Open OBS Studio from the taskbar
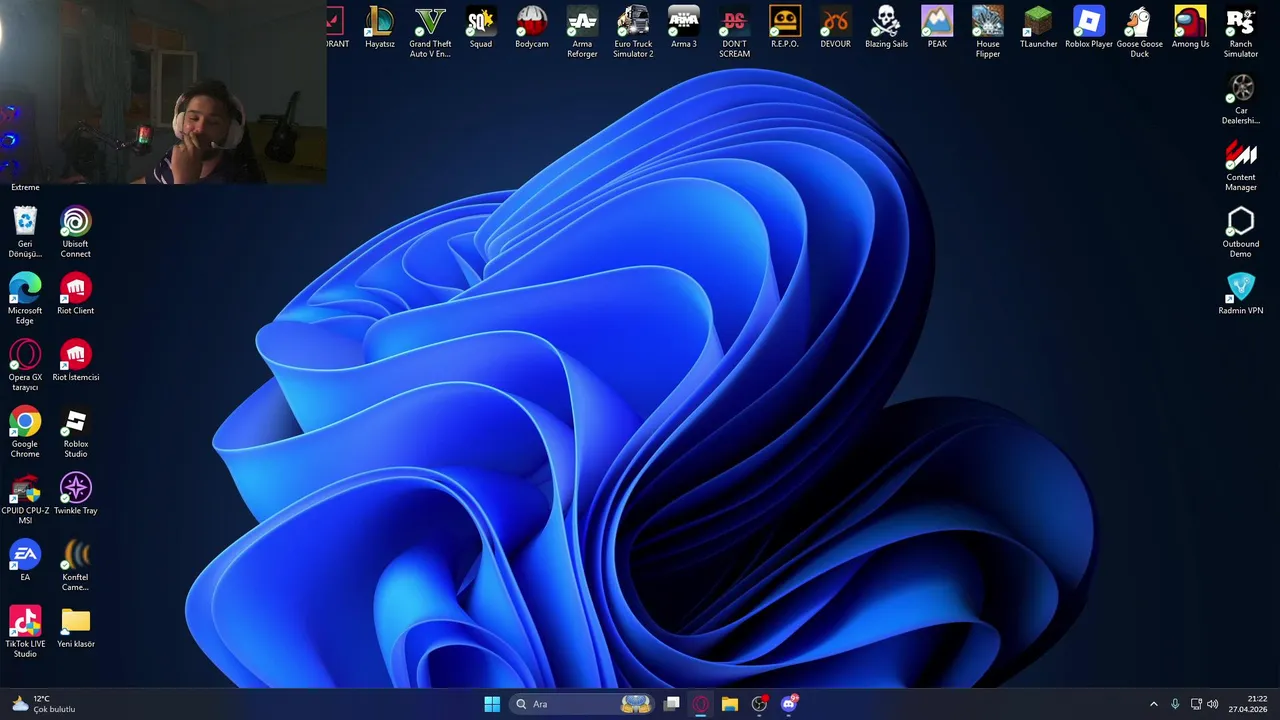1280x720 pixels. click(759, 704)
